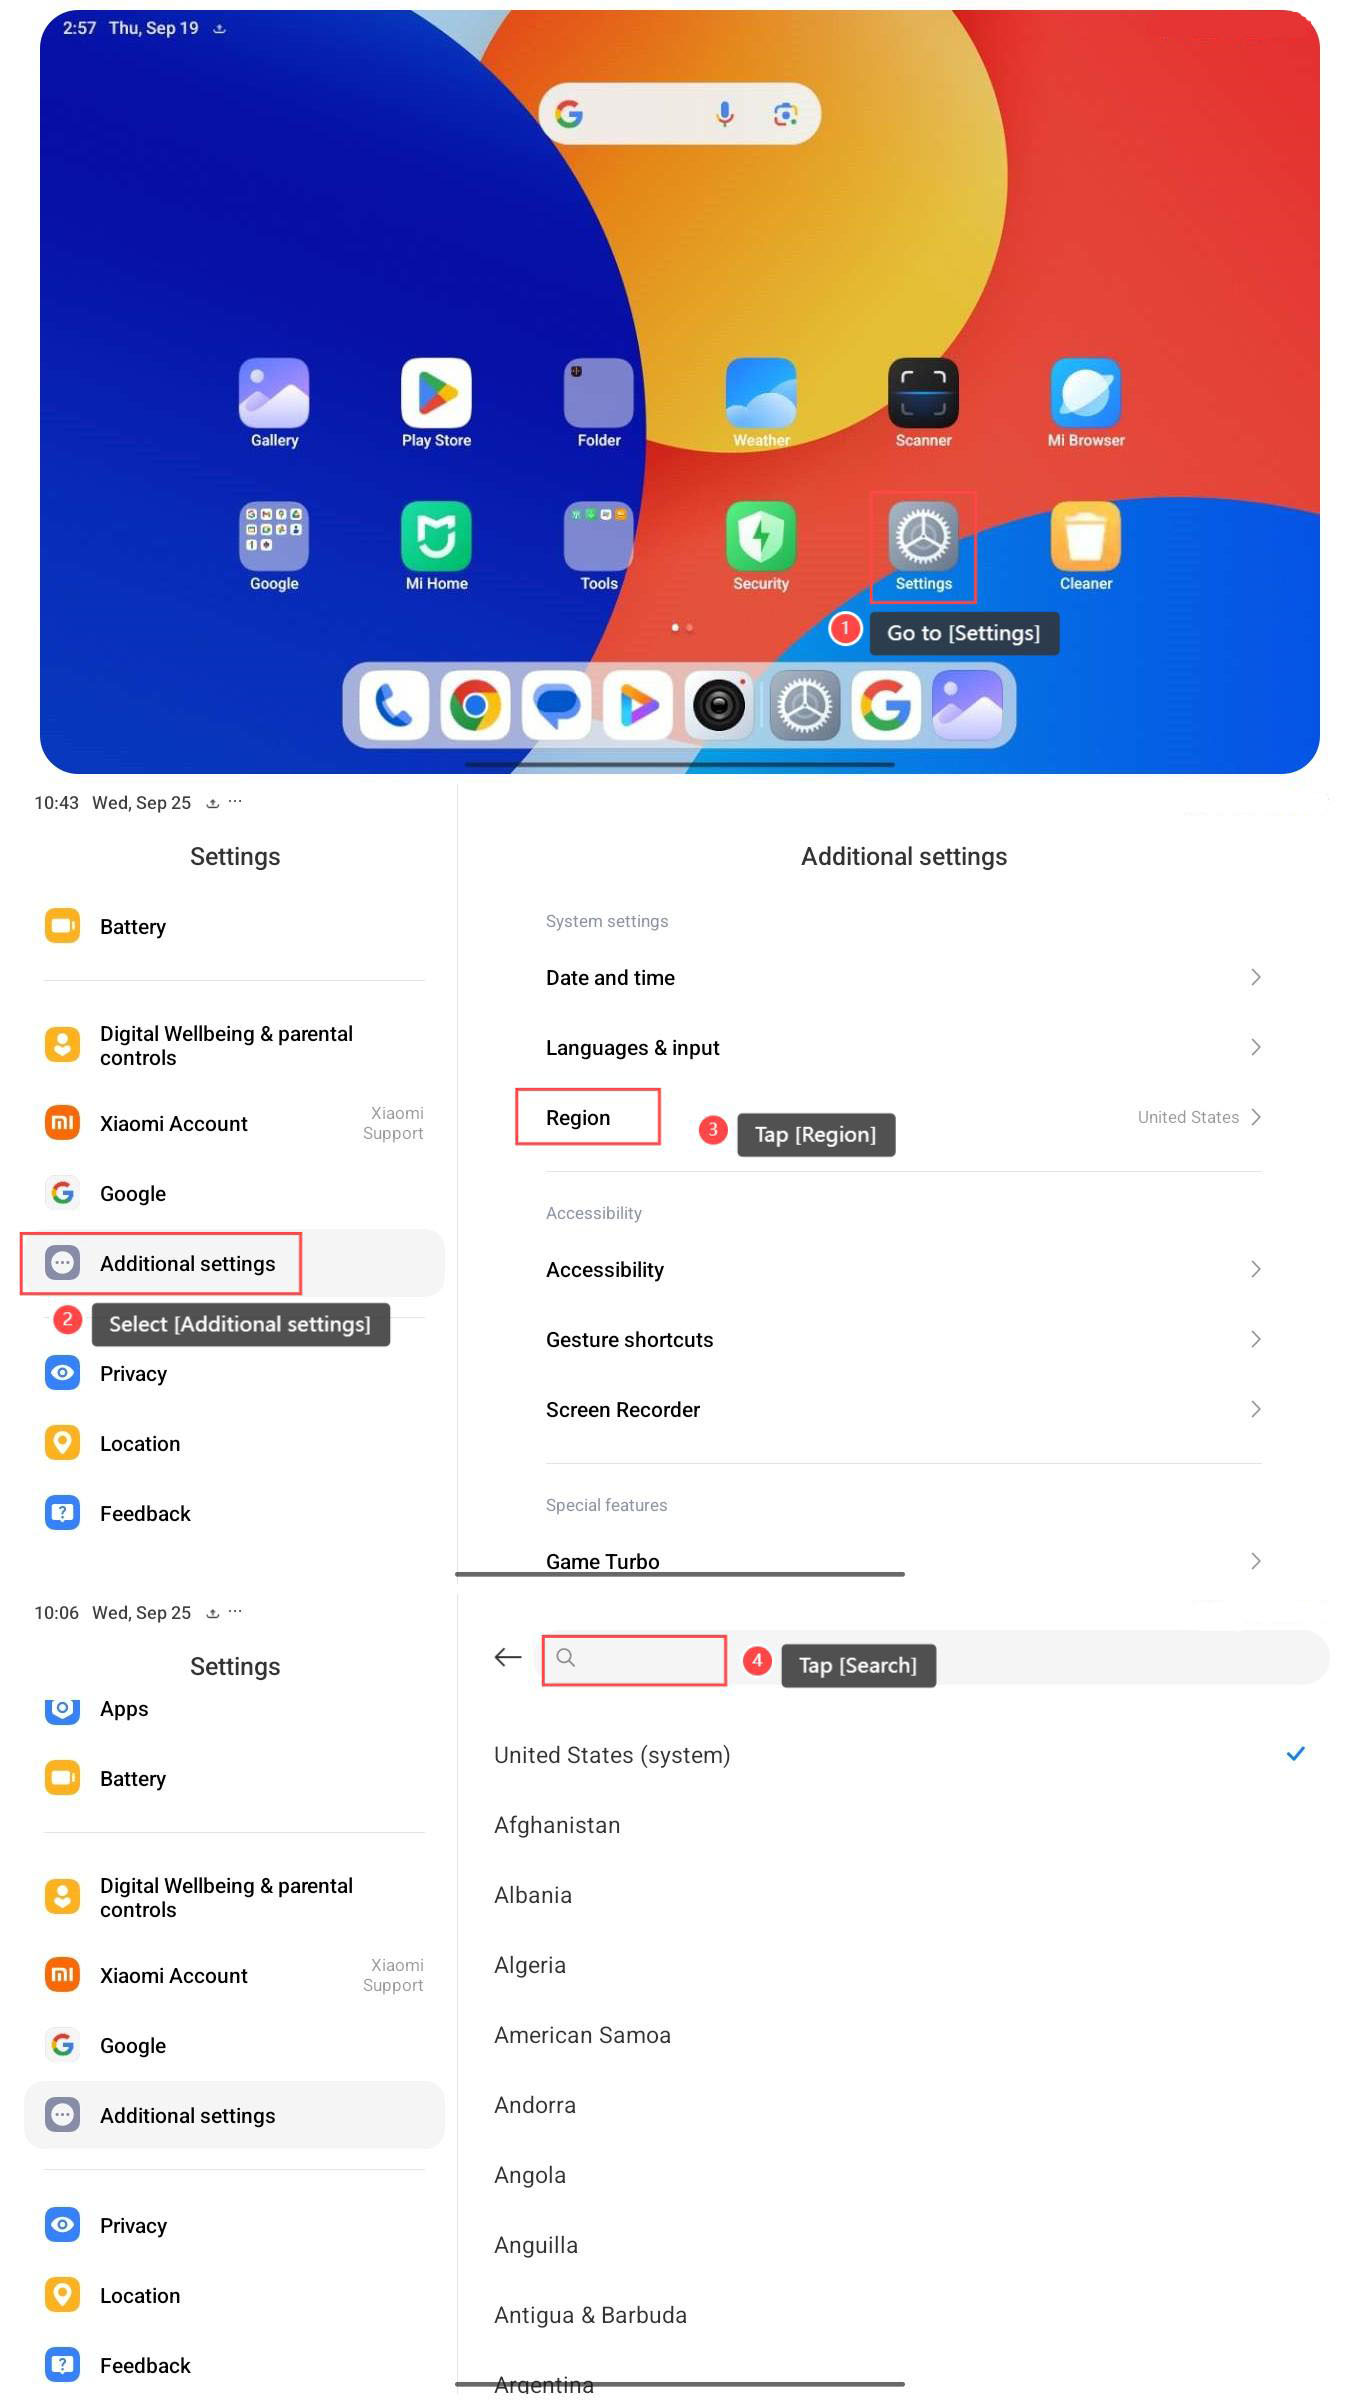
Task: Select Albania as the region
Action: (533, 1895)
